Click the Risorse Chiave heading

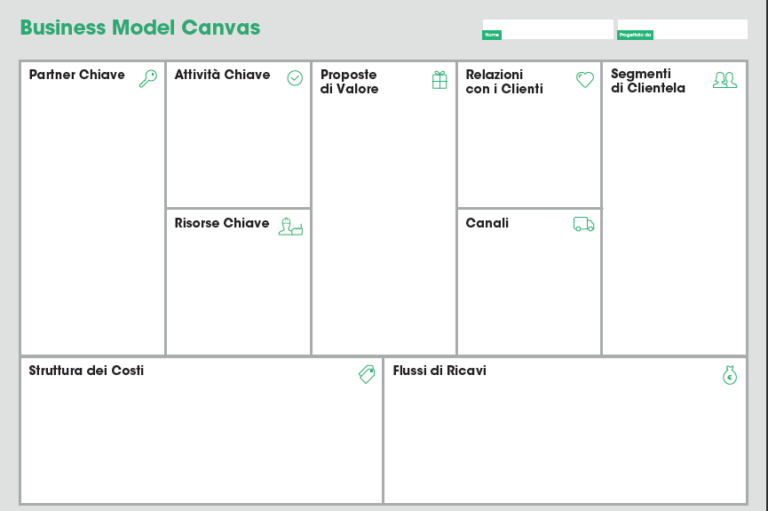[x=222, y=223]
